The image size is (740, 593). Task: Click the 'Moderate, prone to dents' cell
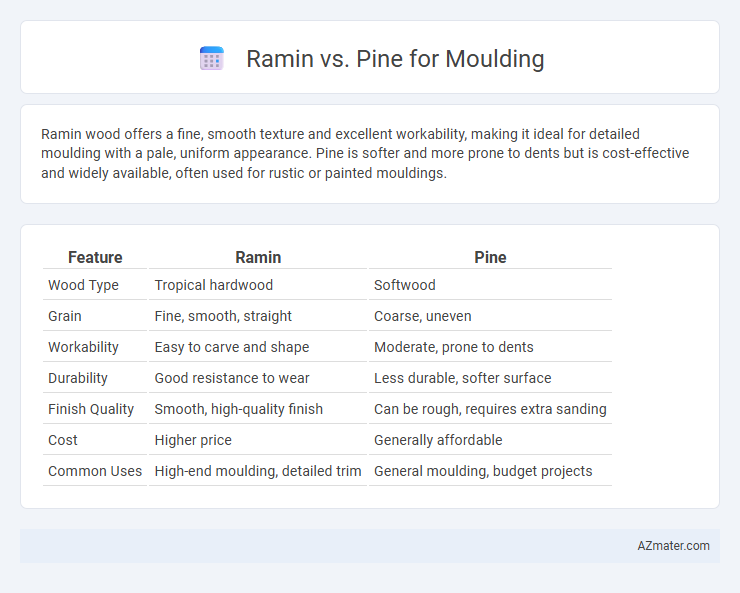pyautogui.click(x=454, y=347)
